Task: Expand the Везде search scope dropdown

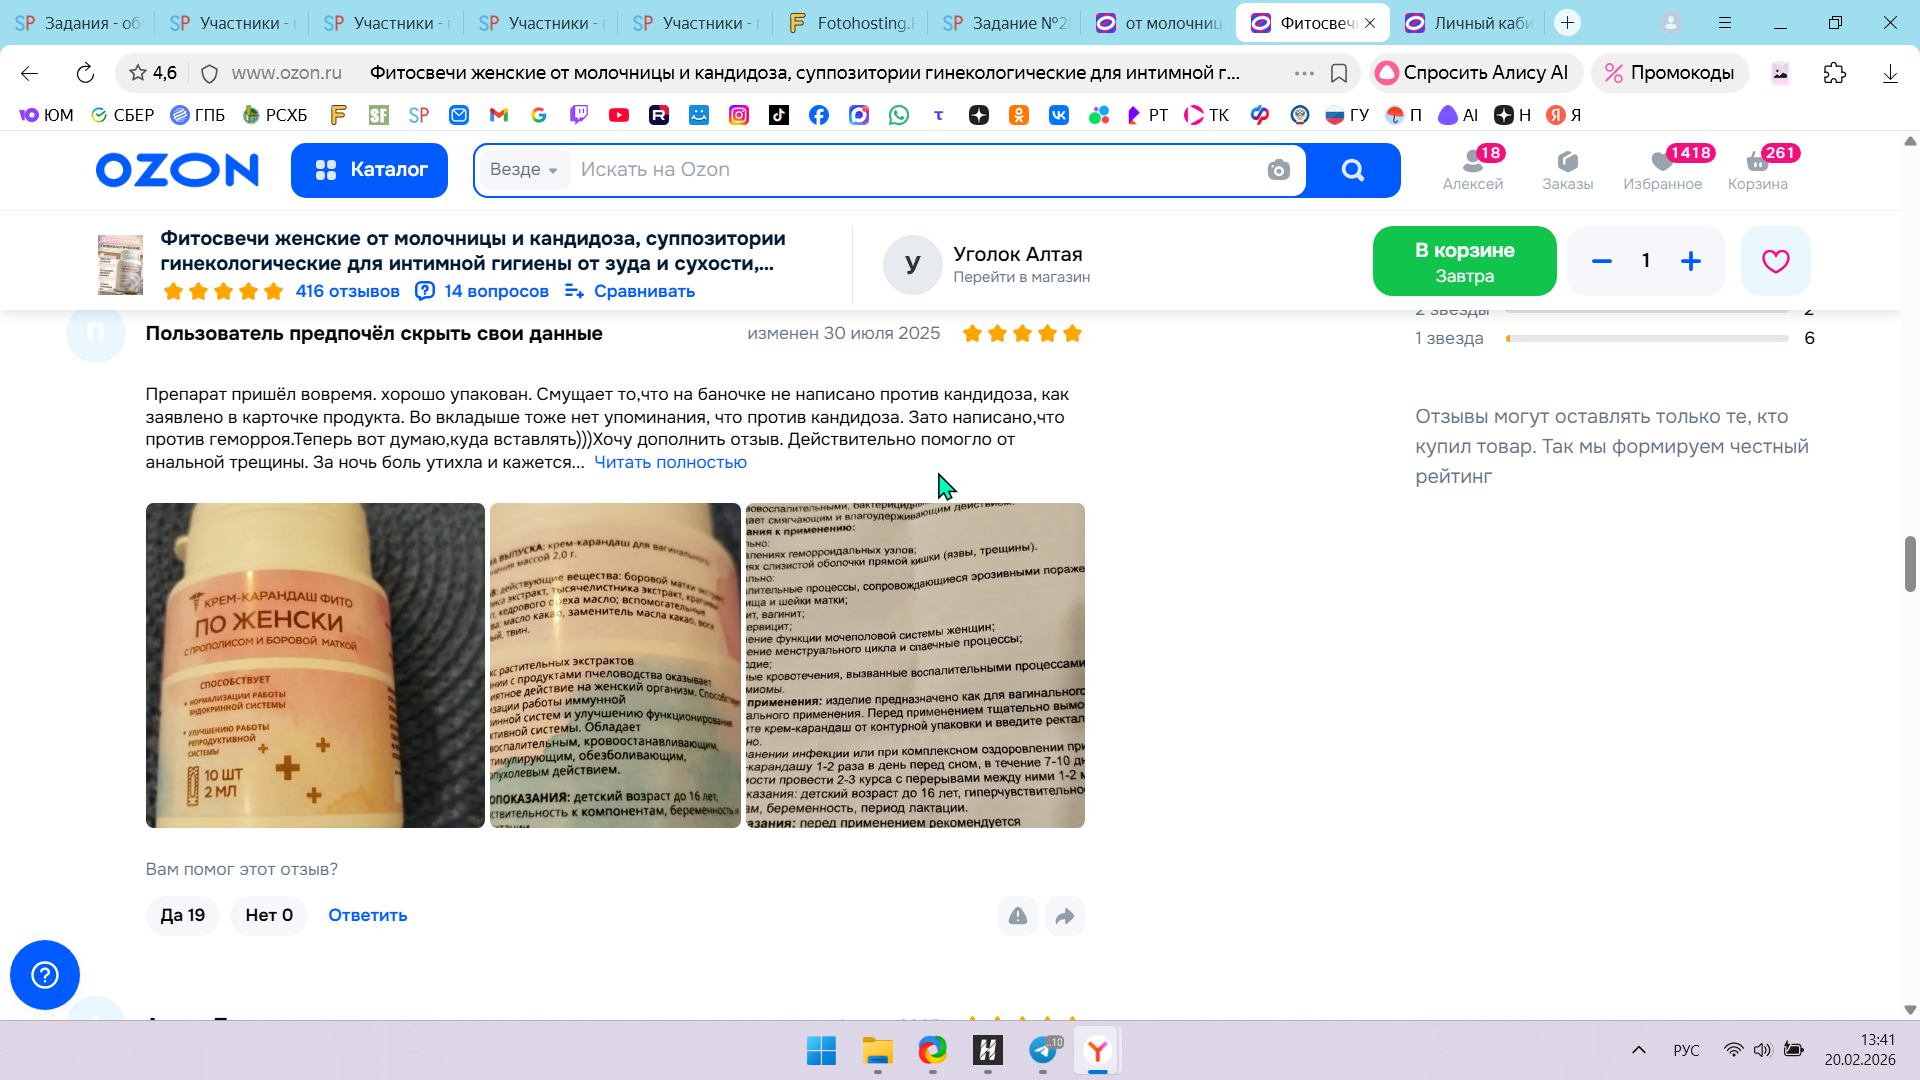Action: 524,170
